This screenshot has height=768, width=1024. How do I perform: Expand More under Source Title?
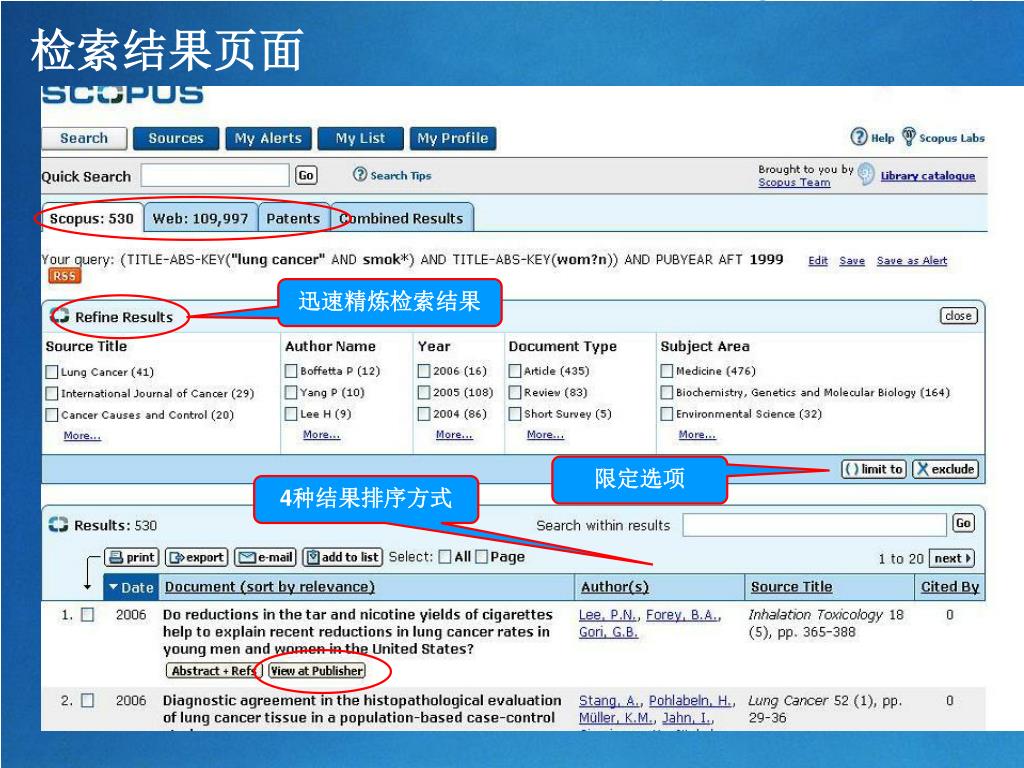(x=82, y=436)
